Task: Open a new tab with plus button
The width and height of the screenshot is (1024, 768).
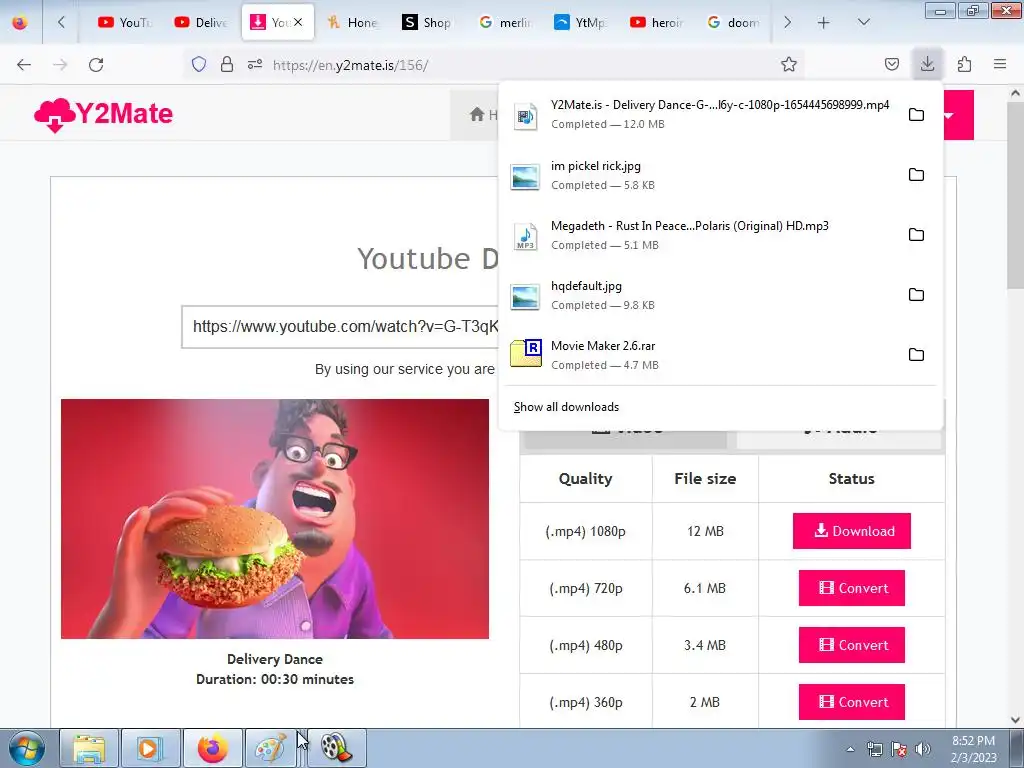Action: (824, 22)
